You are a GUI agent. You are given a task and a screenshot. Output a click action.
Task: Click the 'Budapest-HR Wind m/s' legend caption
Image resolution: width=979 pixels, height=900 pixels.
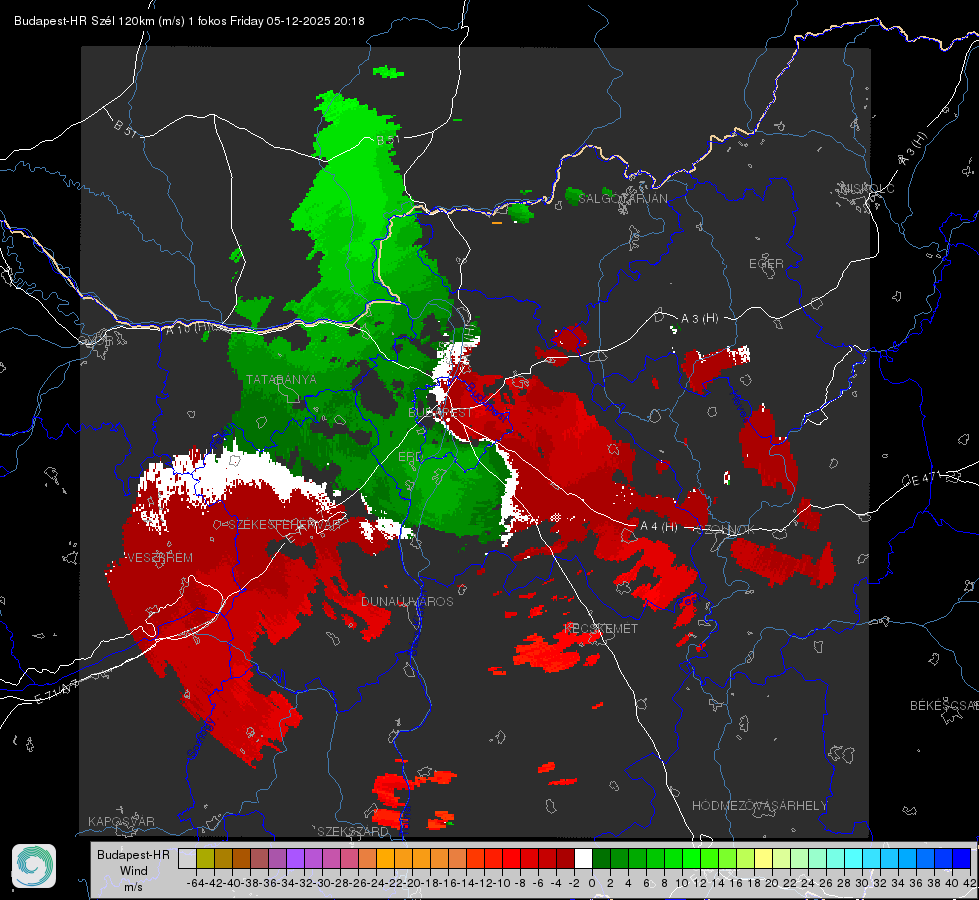(134, 870)
